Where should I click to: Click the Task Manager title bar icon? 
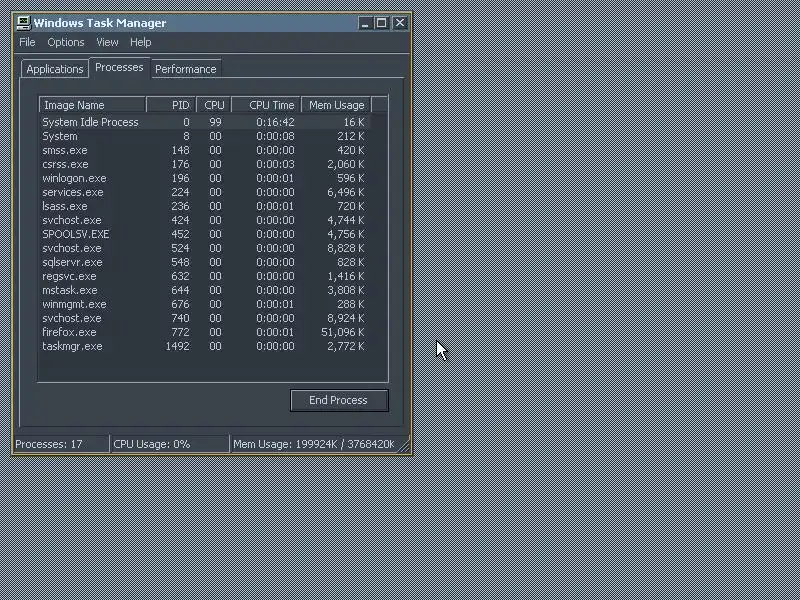pyautogui.click(x=23, y=23)
